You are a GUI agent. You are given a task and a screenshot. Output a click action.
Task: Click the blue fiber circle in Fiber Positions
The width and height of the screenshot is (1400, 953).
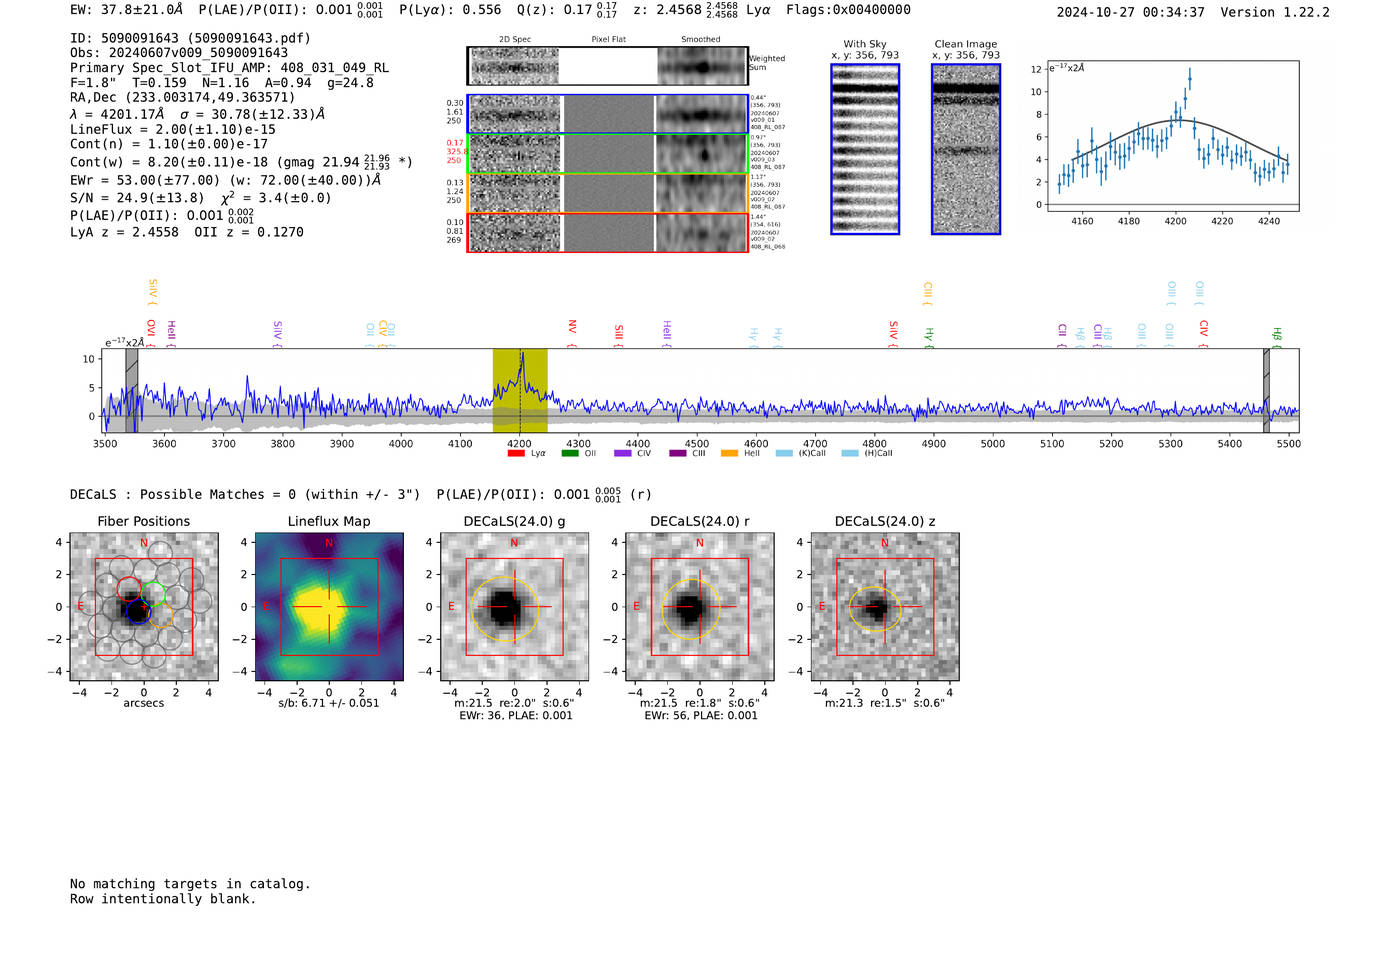click(138, 611)
